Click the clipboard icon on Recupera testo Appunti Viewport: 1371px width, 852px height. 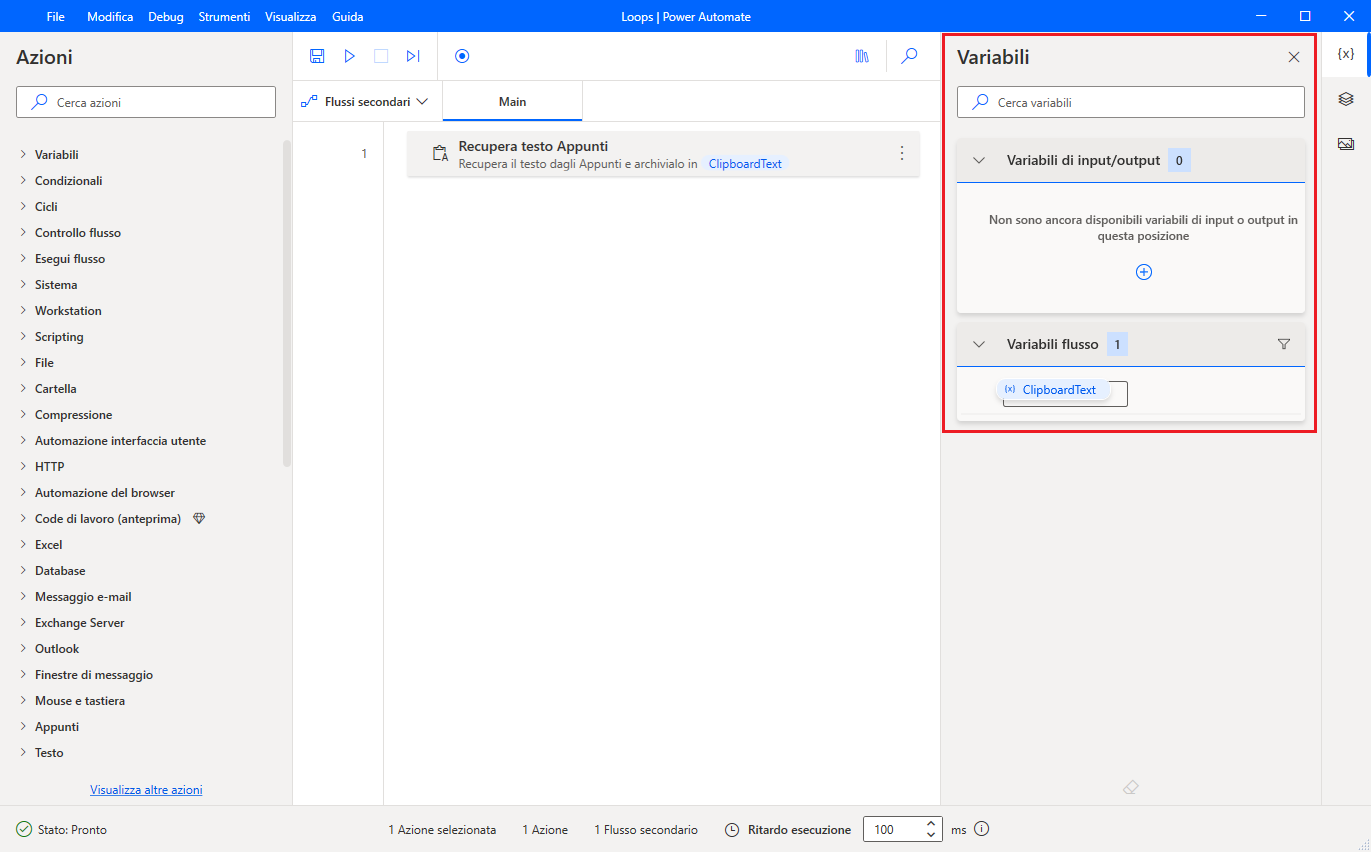coord(439,152)
